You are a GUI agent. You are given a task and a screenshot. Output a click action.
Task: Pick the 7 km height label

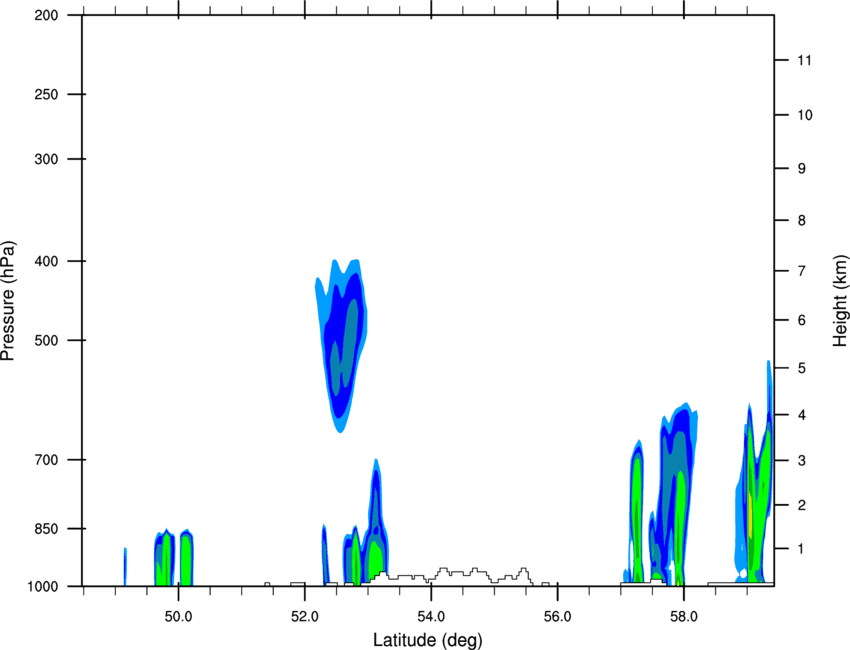pyautogui.click(x=802, y=271)
